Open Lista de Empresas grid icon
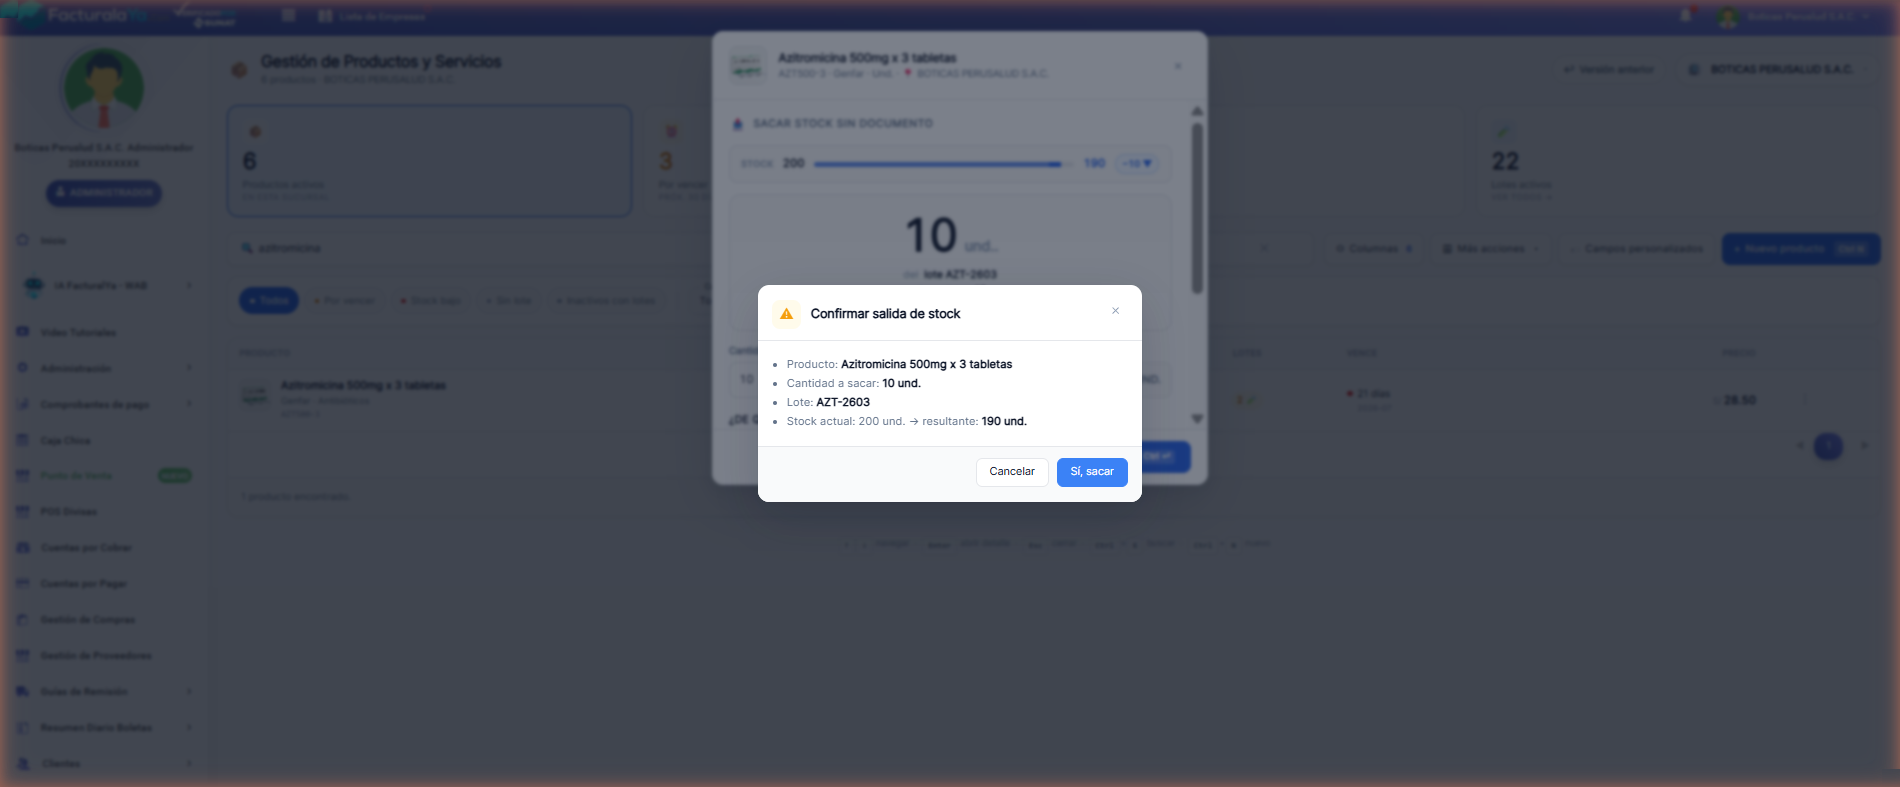This screenshot has width=1900, height=787. (x=325, y=16)
